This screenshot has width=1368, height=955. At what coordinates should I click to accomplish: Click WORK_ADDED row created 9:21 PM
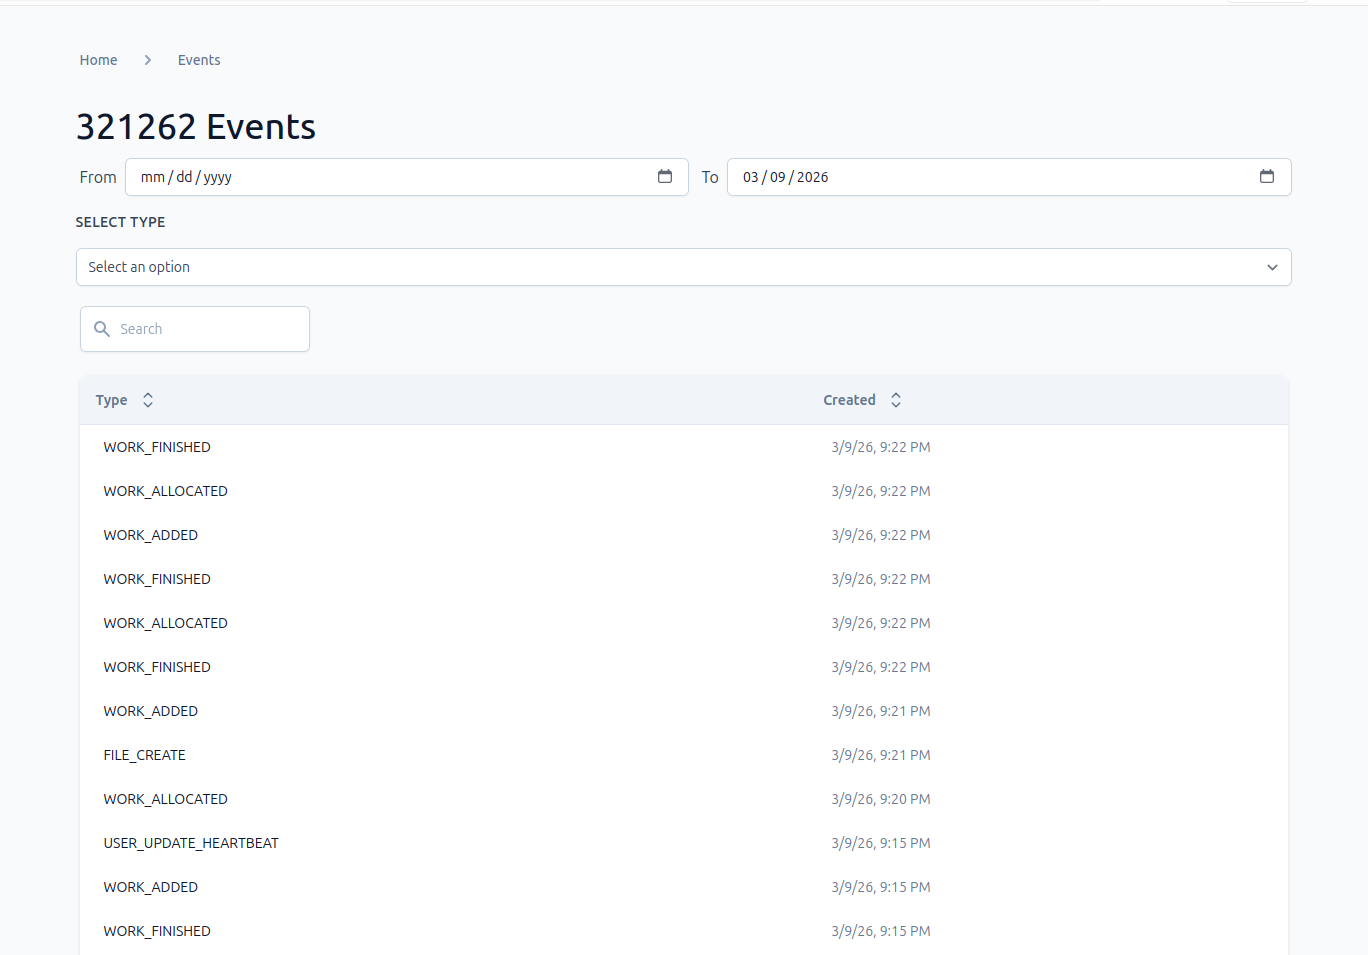coord(684,711)
